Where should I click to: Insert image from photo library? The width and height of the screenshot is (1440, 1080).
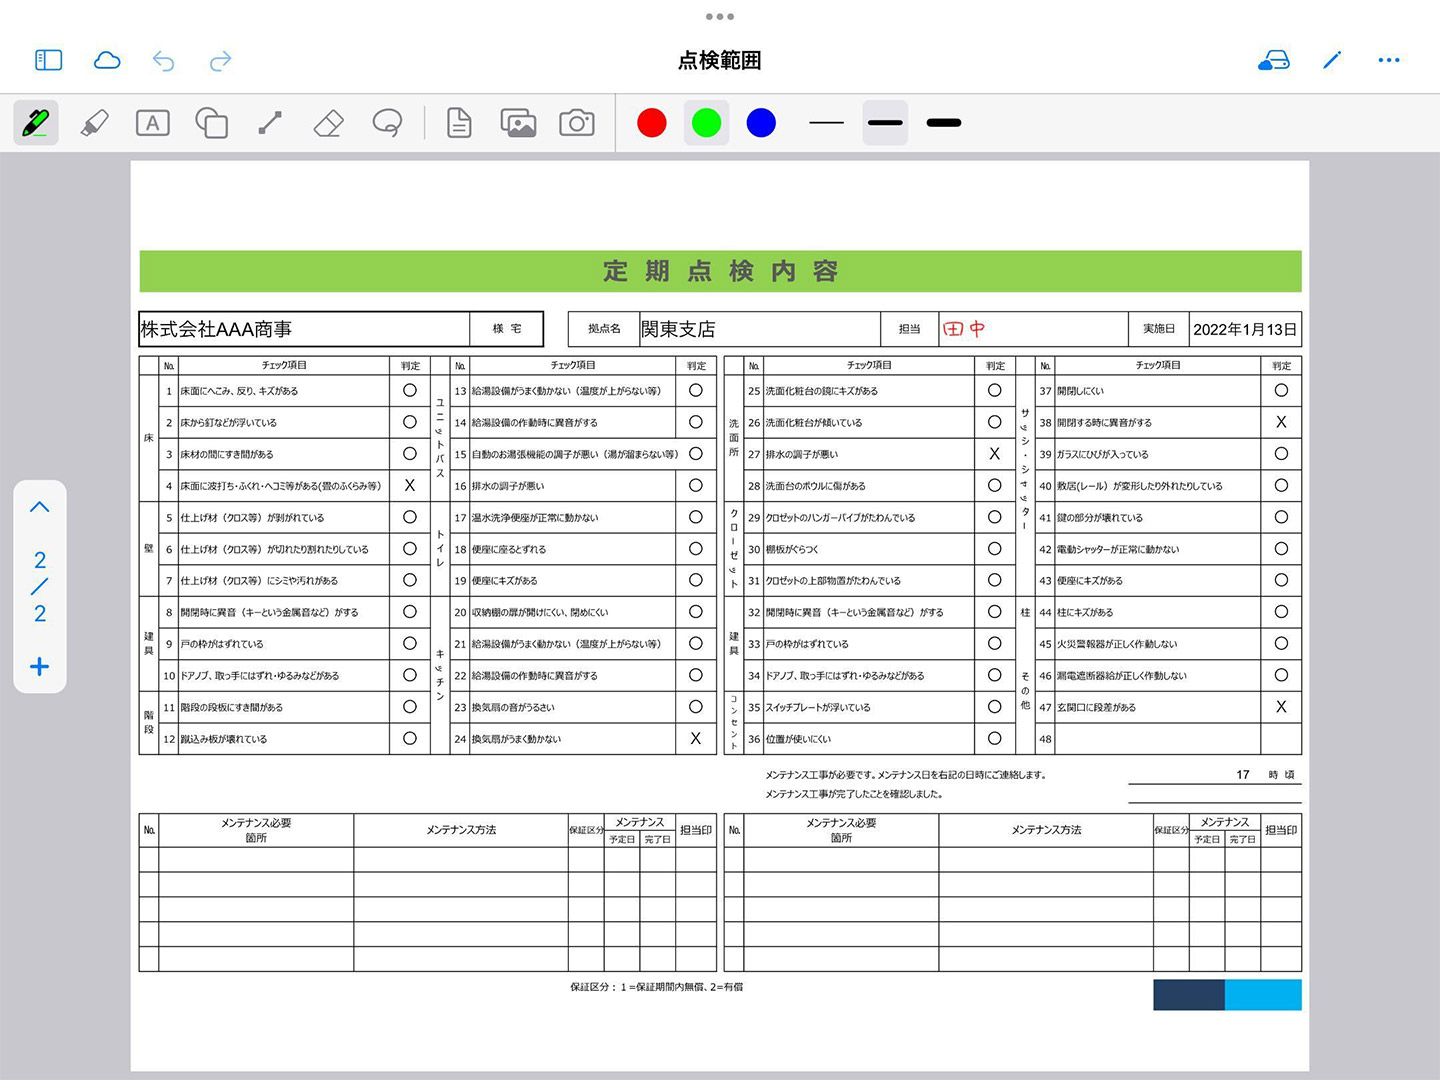(x=518, y=123)
